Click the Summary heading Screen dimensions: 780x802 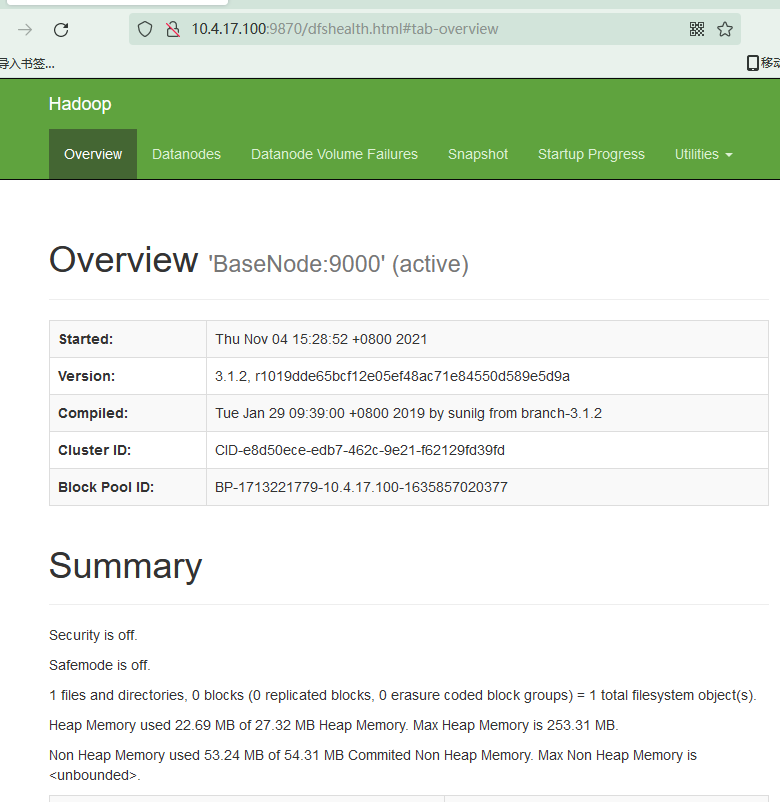point(125,567)
